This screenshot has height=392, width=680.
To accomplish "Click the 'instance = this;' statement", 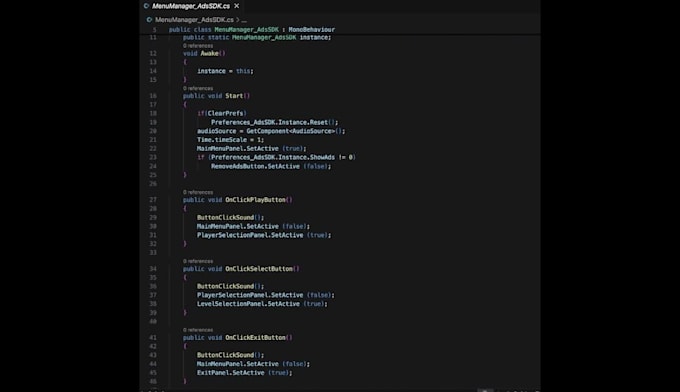I will 225,71.
